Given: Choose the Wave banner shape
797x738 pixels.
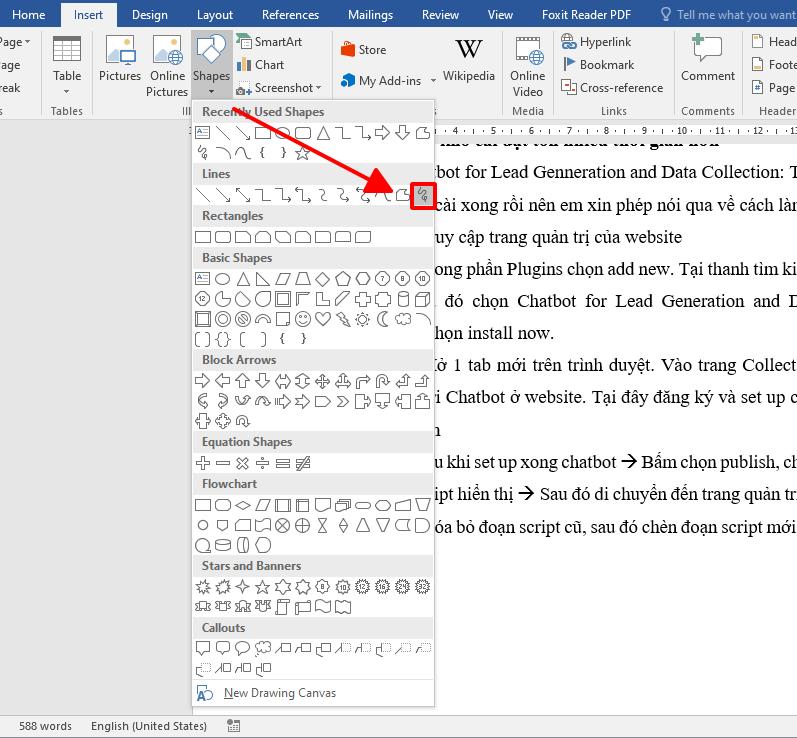Looking at the screenshot, I should (x=323, y=607).
